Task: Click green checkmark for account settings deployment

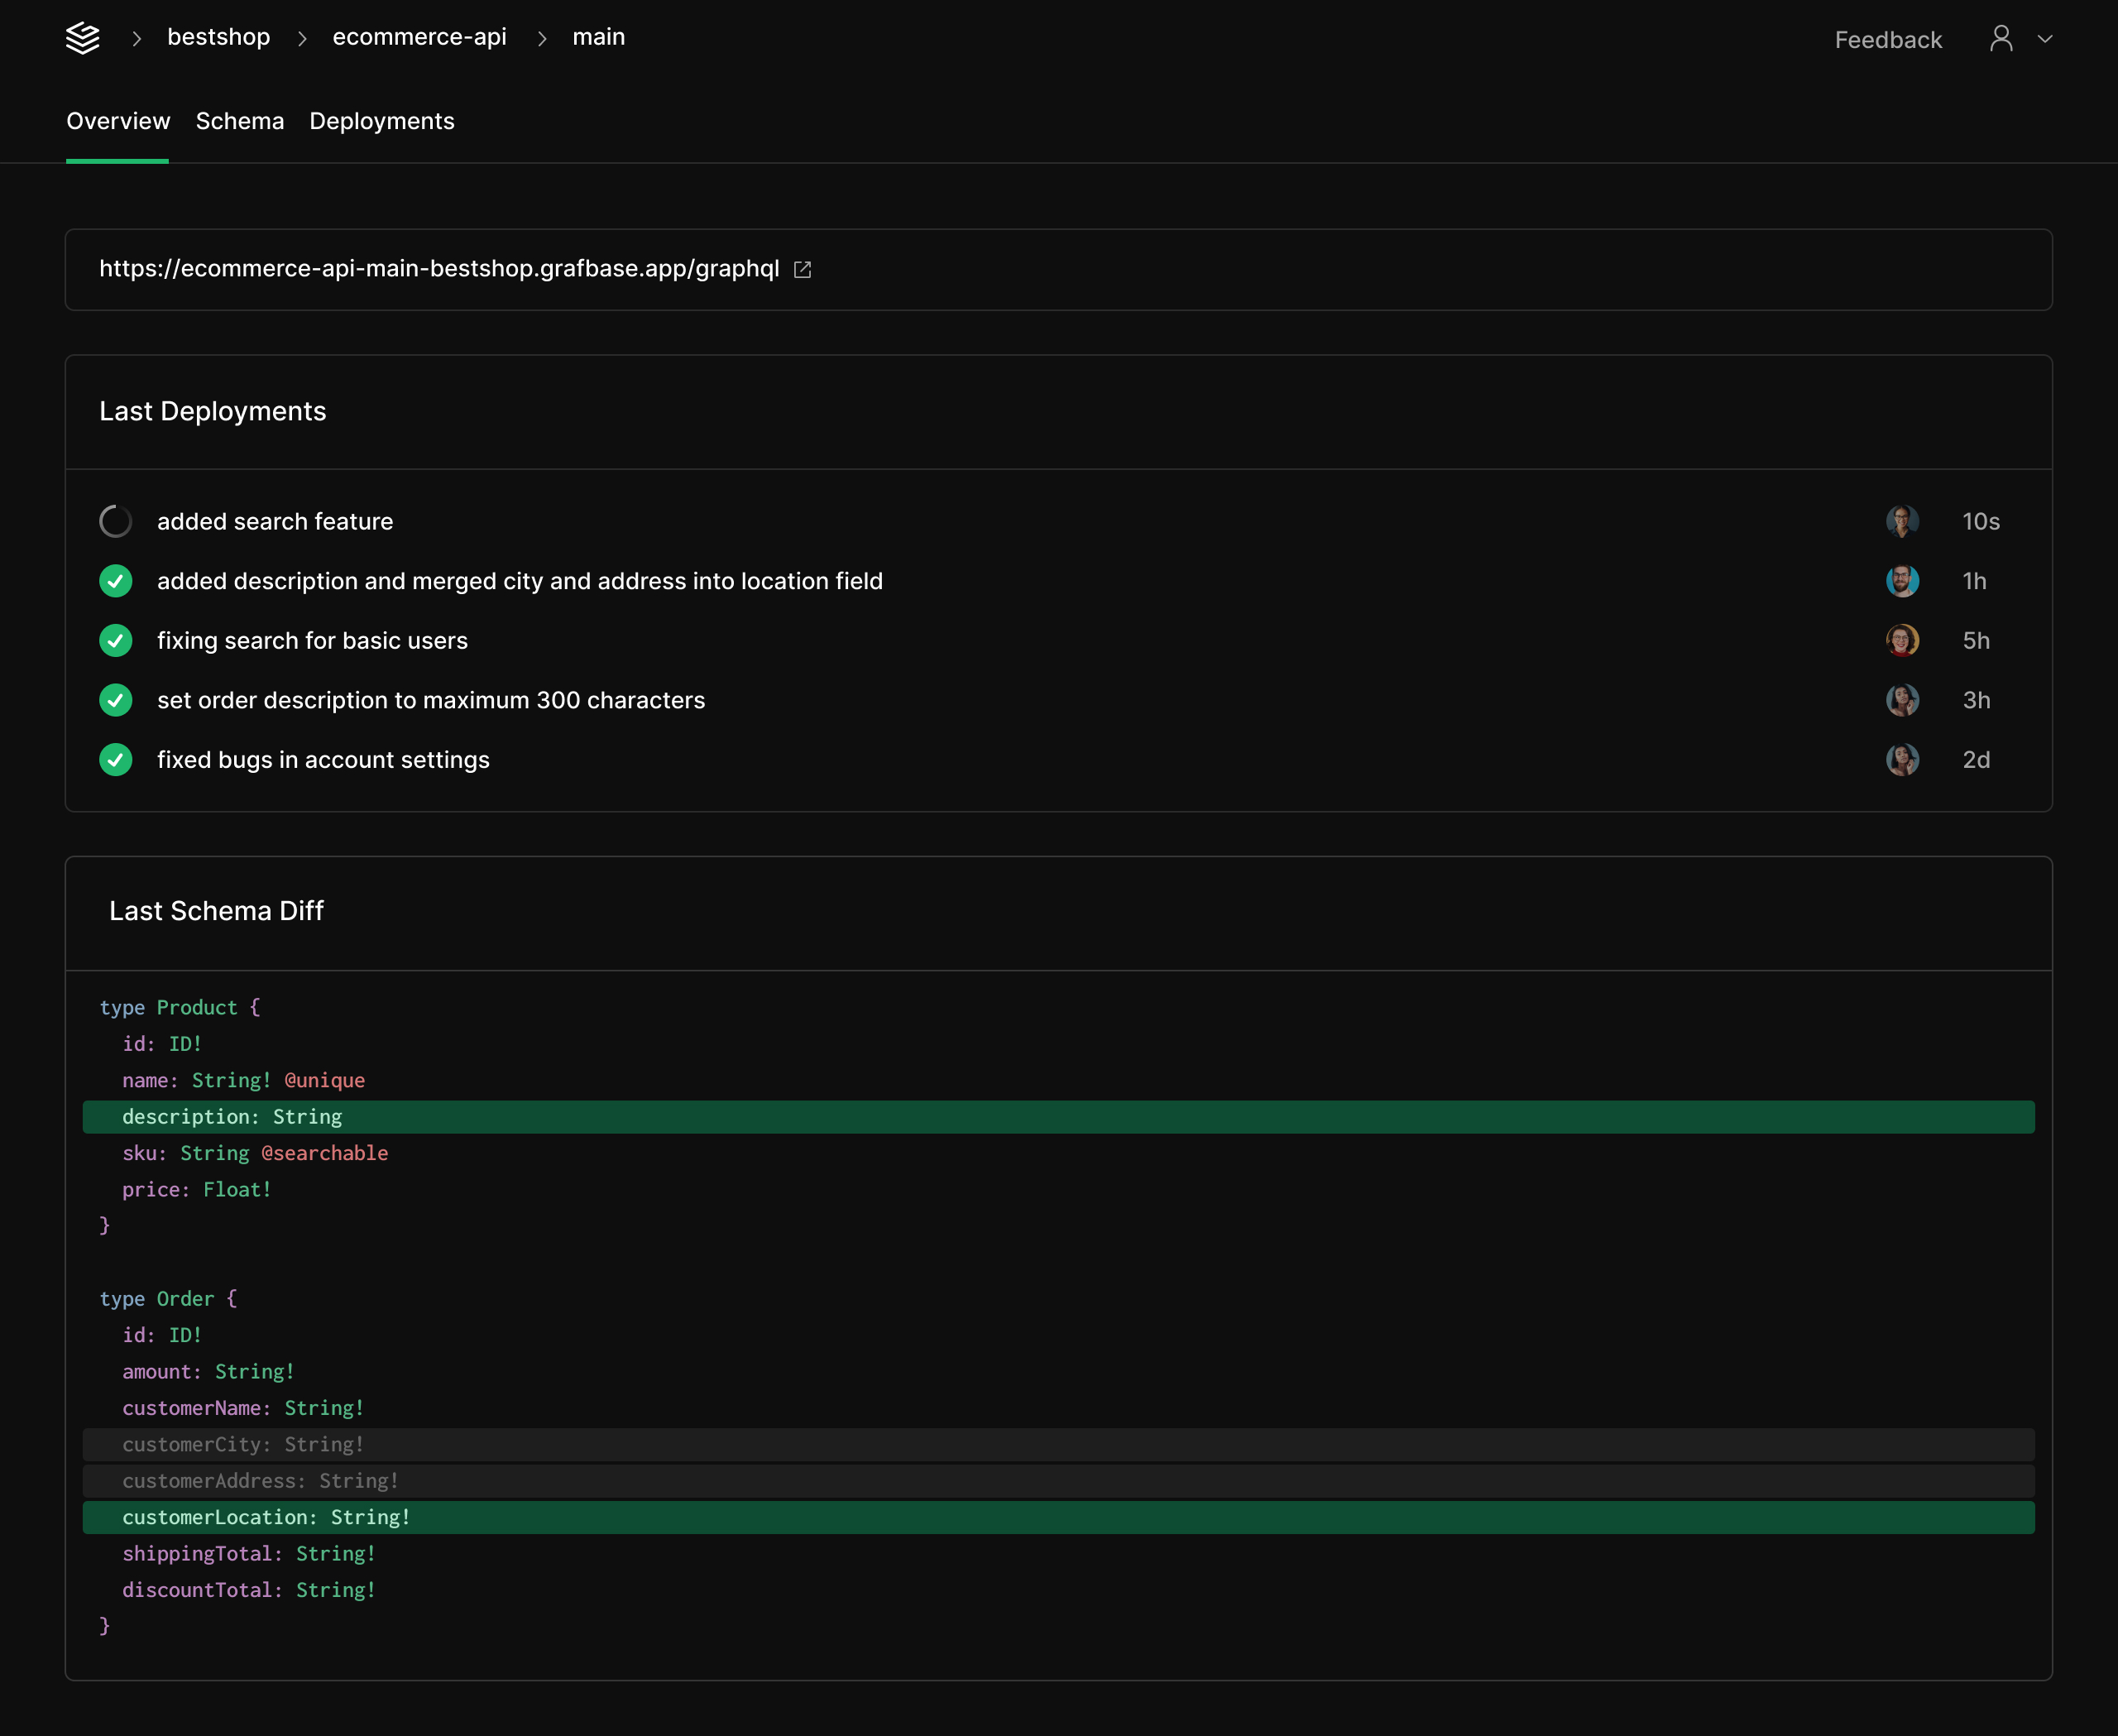Action: [x=116, y=760]
